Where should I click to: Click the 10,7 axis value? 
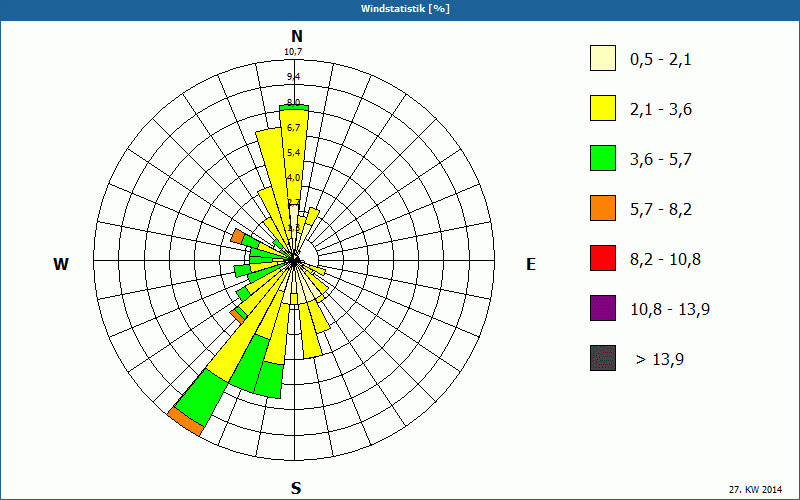[x=293, y=52]
